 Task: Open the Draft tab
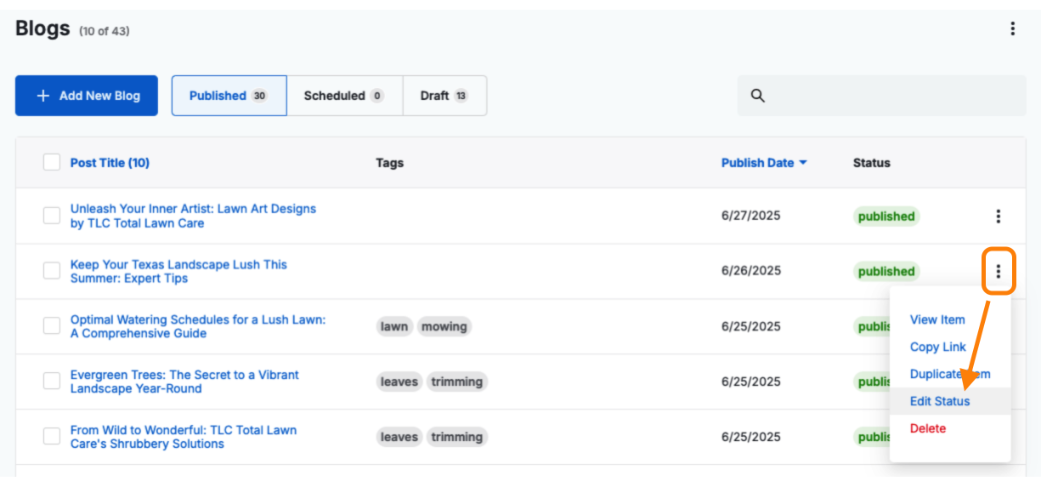(444, 96)
